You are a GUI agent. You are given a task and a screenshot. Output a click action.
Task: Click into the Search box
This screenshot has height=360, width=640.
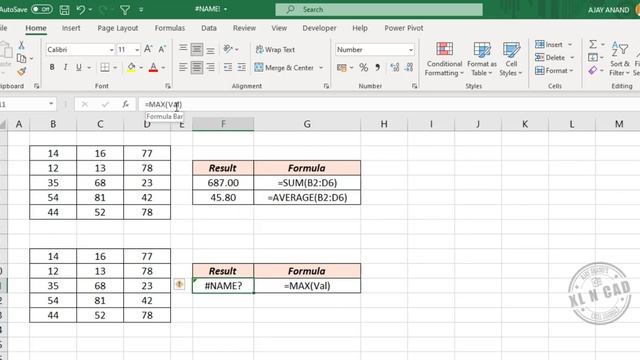[379, 9]
